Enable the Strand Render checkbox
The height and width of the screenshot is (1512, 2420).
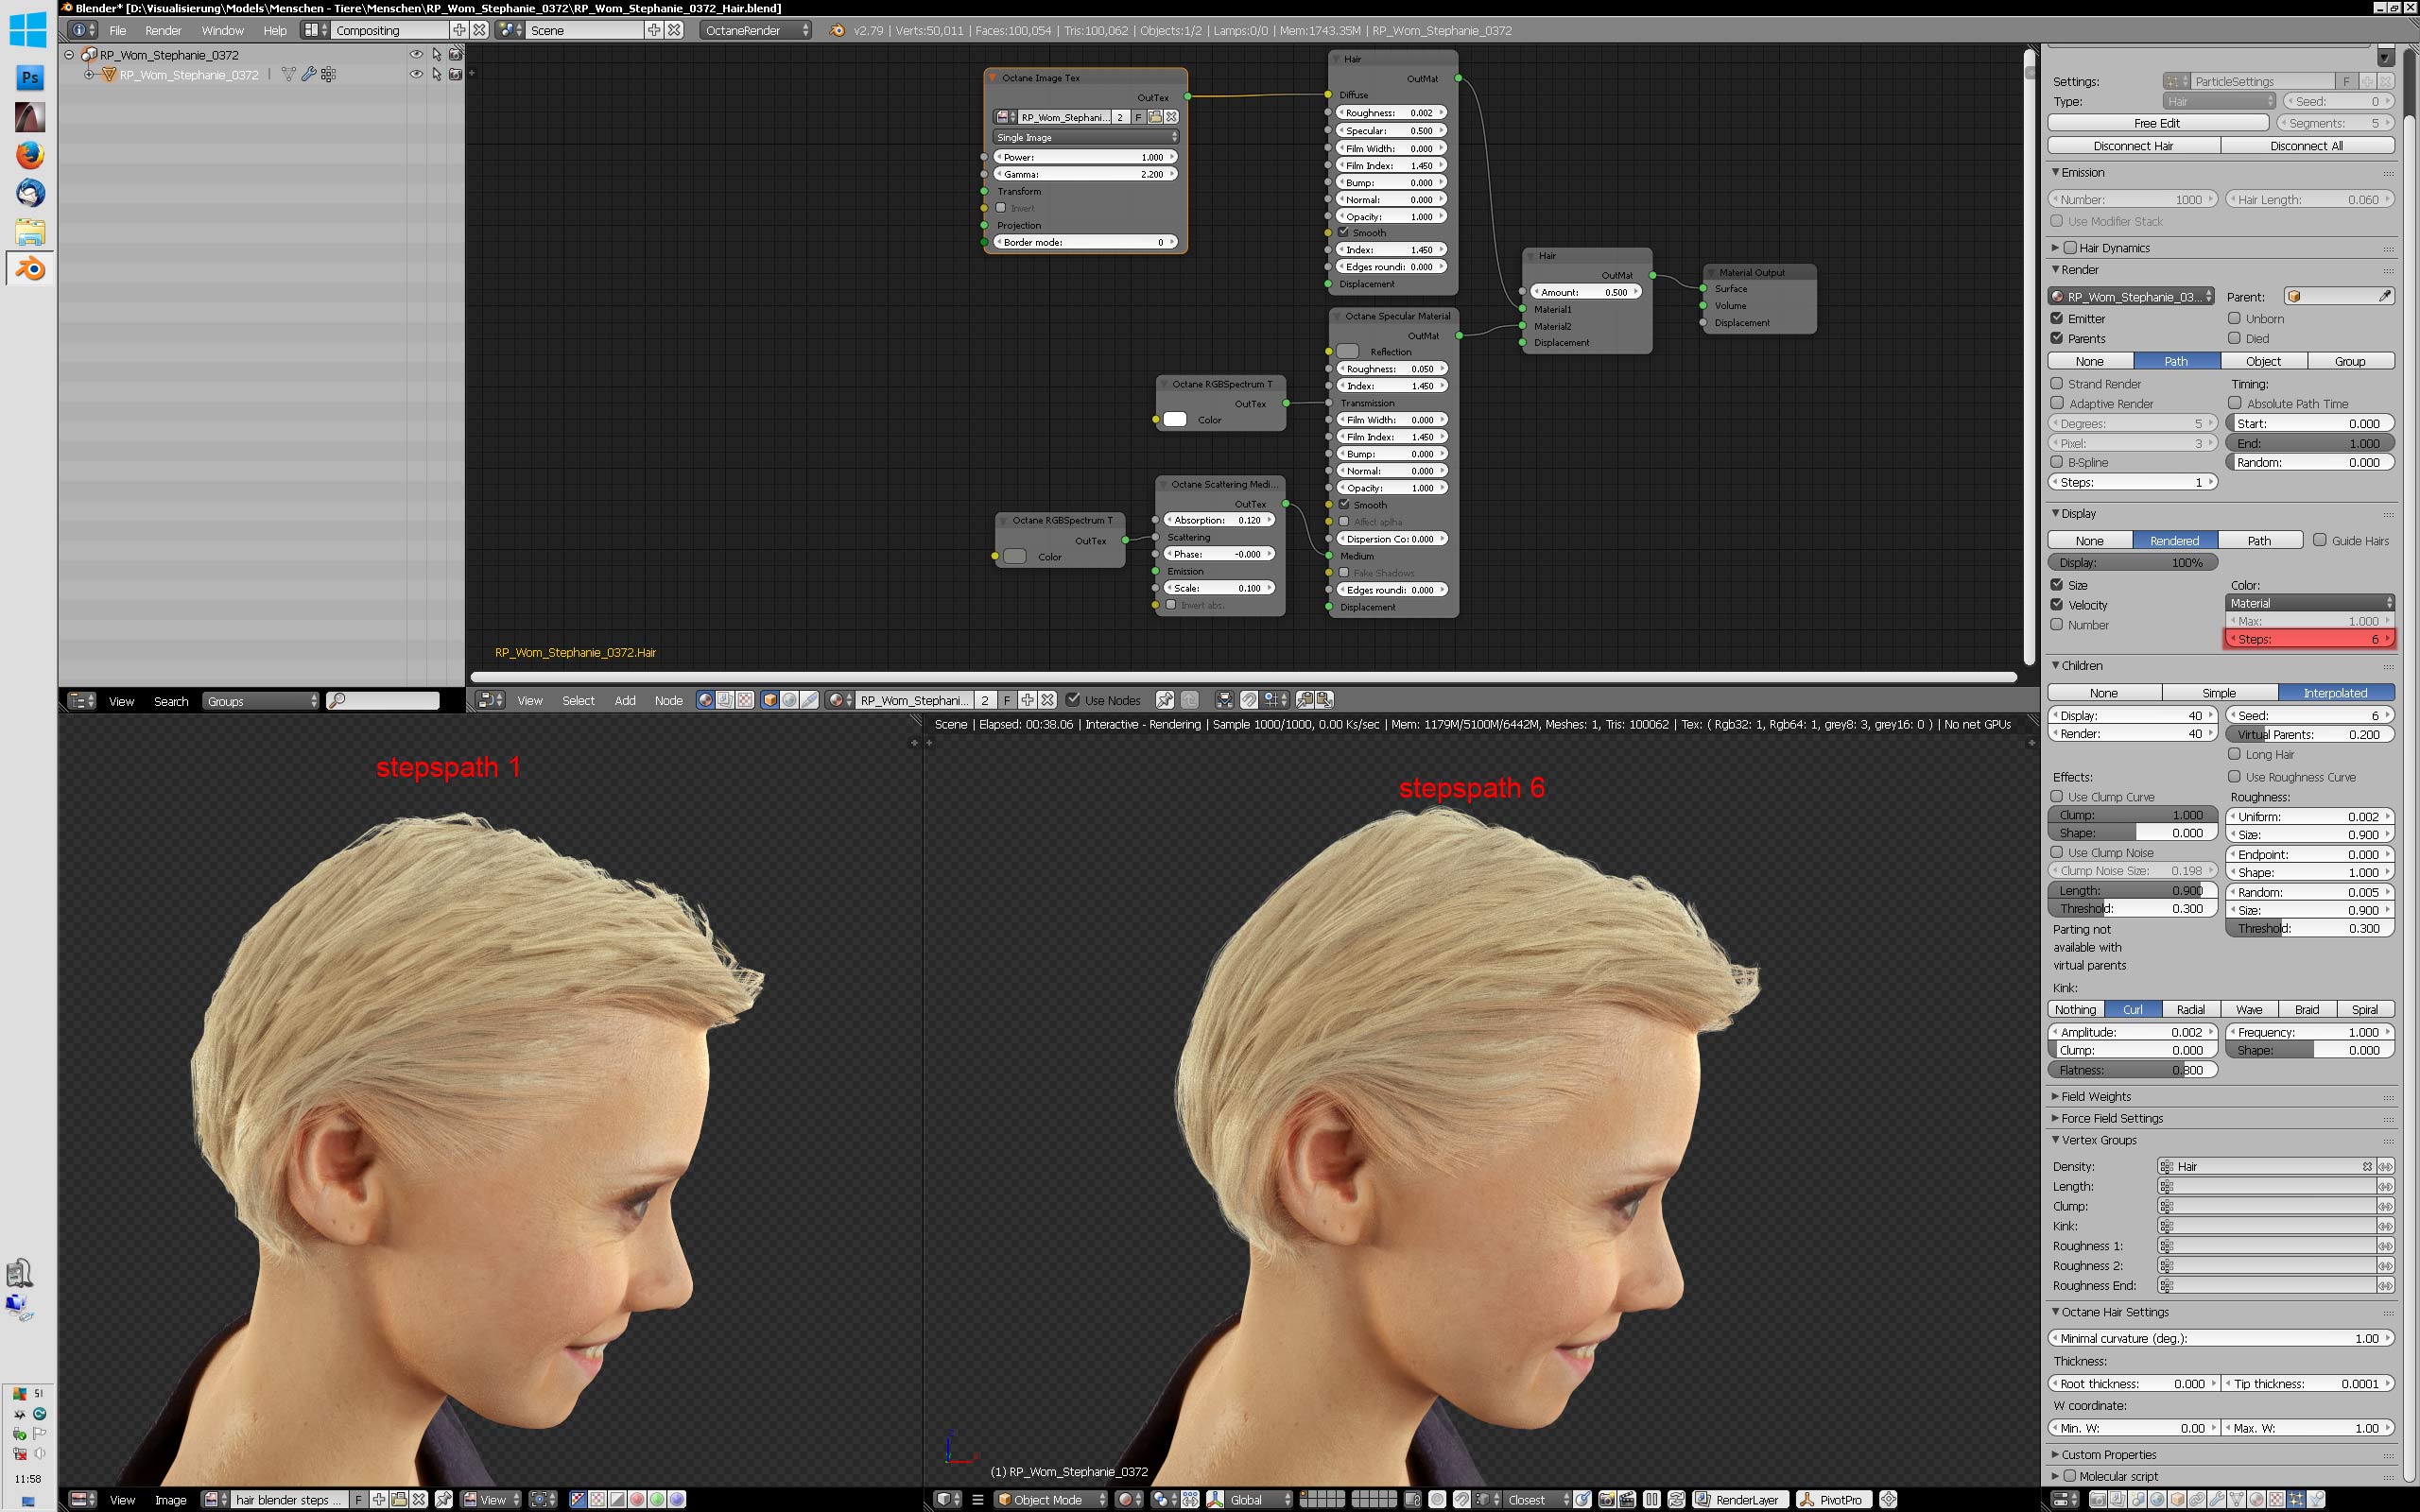[x=2057, y=383]
